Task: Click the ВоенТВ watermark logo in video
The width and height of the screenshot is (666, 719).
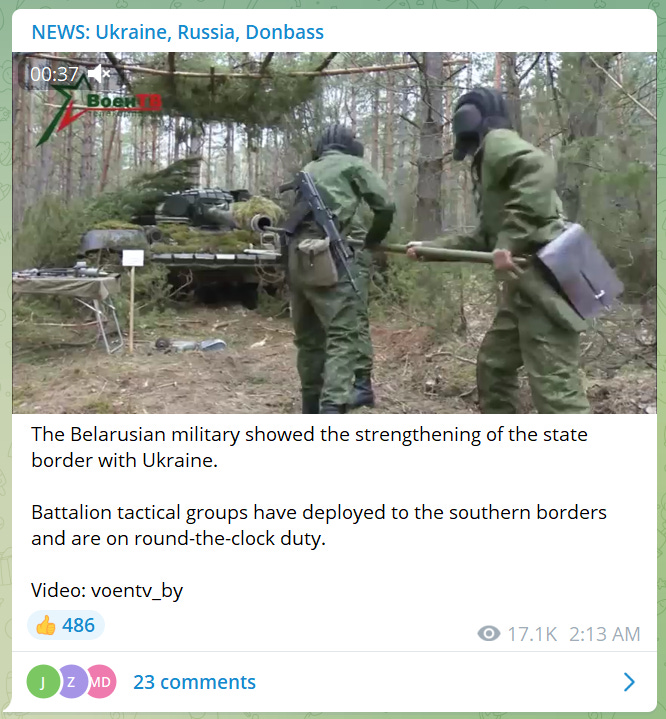Action: tap(99, 110)
